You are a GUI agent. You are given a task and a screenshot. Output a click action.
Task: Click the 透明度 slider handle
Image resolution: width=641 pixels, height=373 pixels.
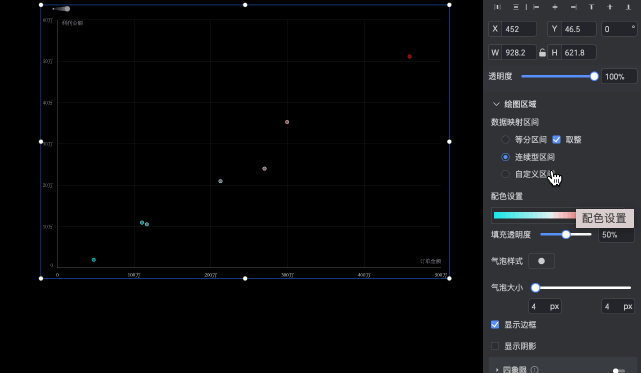pyautogui.click(x=594, y=76)
